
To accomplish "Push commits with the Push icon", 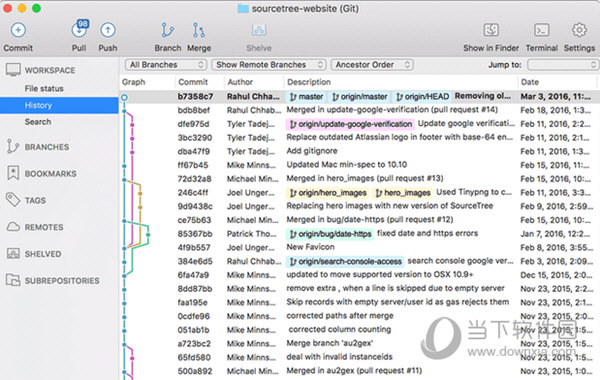I will click(108, 30).
